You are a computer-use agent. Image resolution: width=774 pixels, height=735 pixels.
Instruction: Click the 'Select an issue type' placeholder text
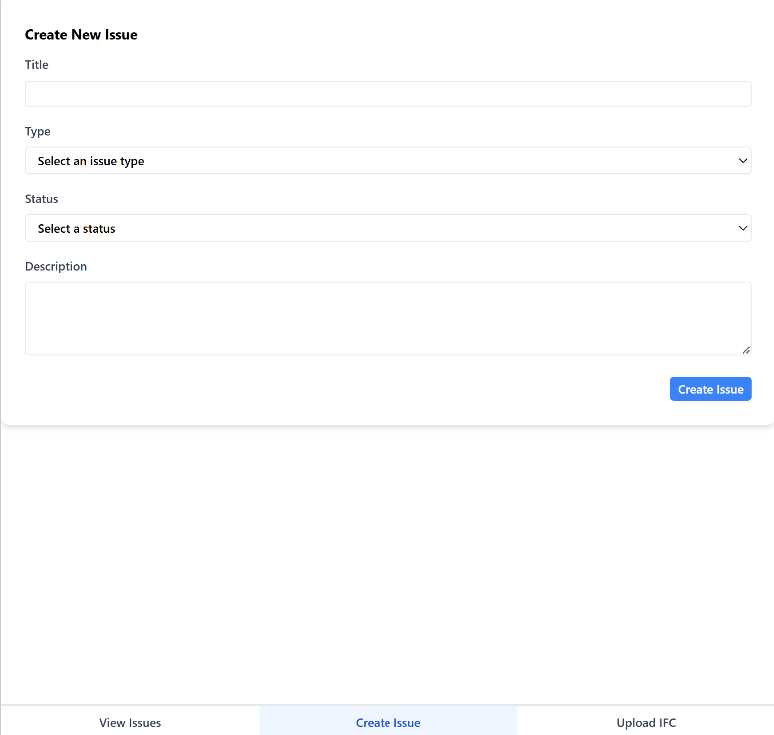point(91,161)
